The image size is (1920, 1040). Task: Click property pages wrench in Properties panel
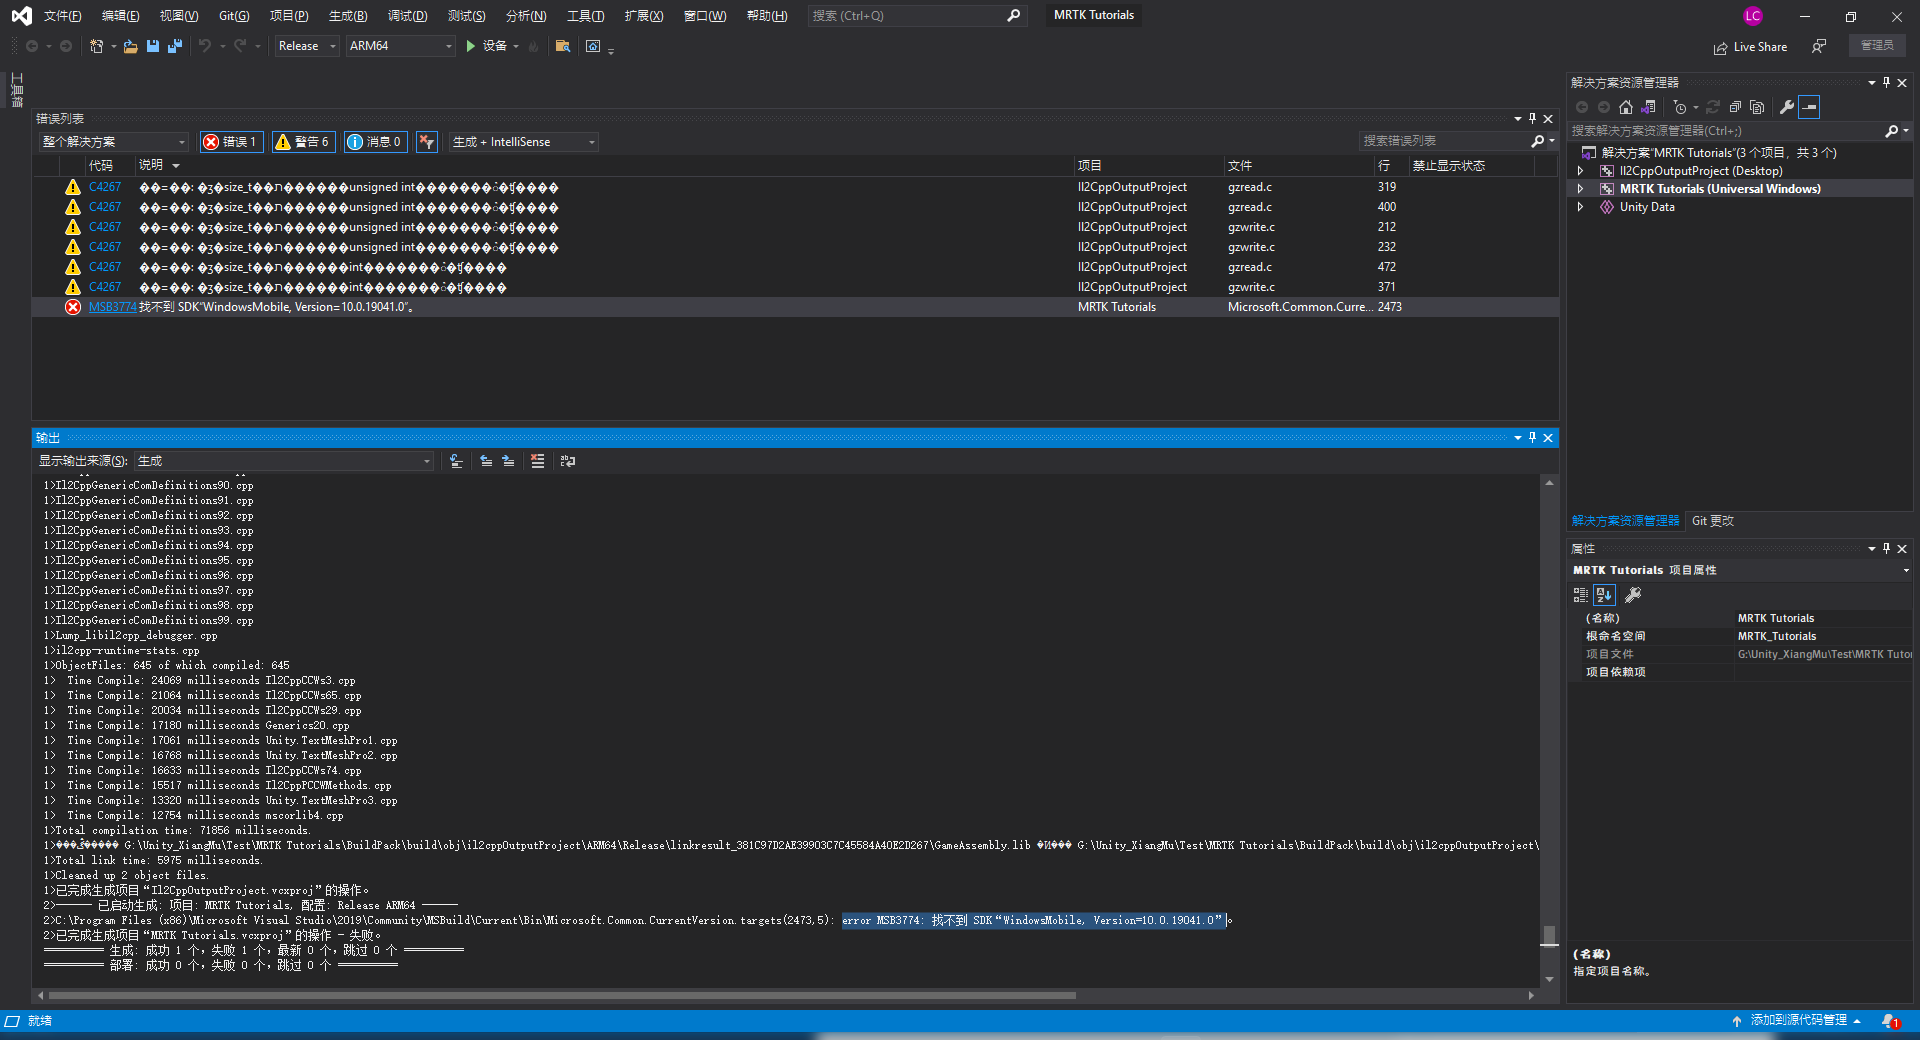(x=1633, y=595)
